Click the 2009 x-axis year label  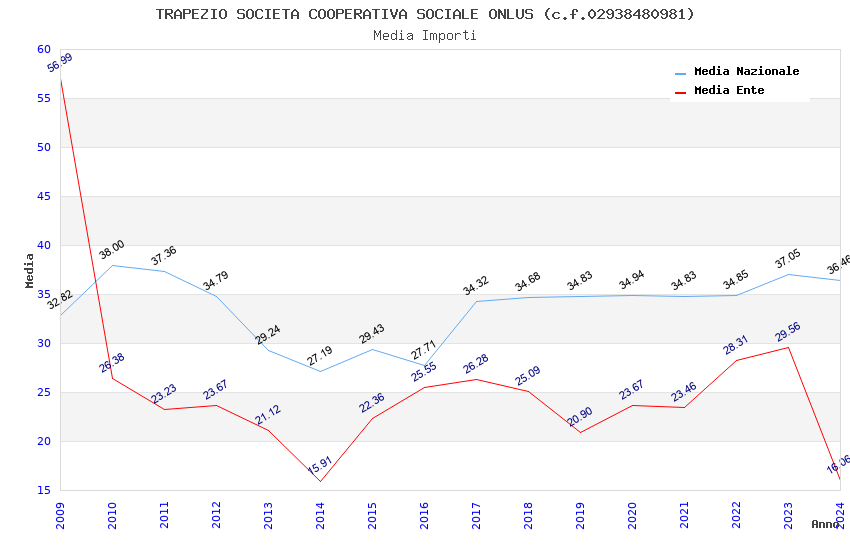60,515
